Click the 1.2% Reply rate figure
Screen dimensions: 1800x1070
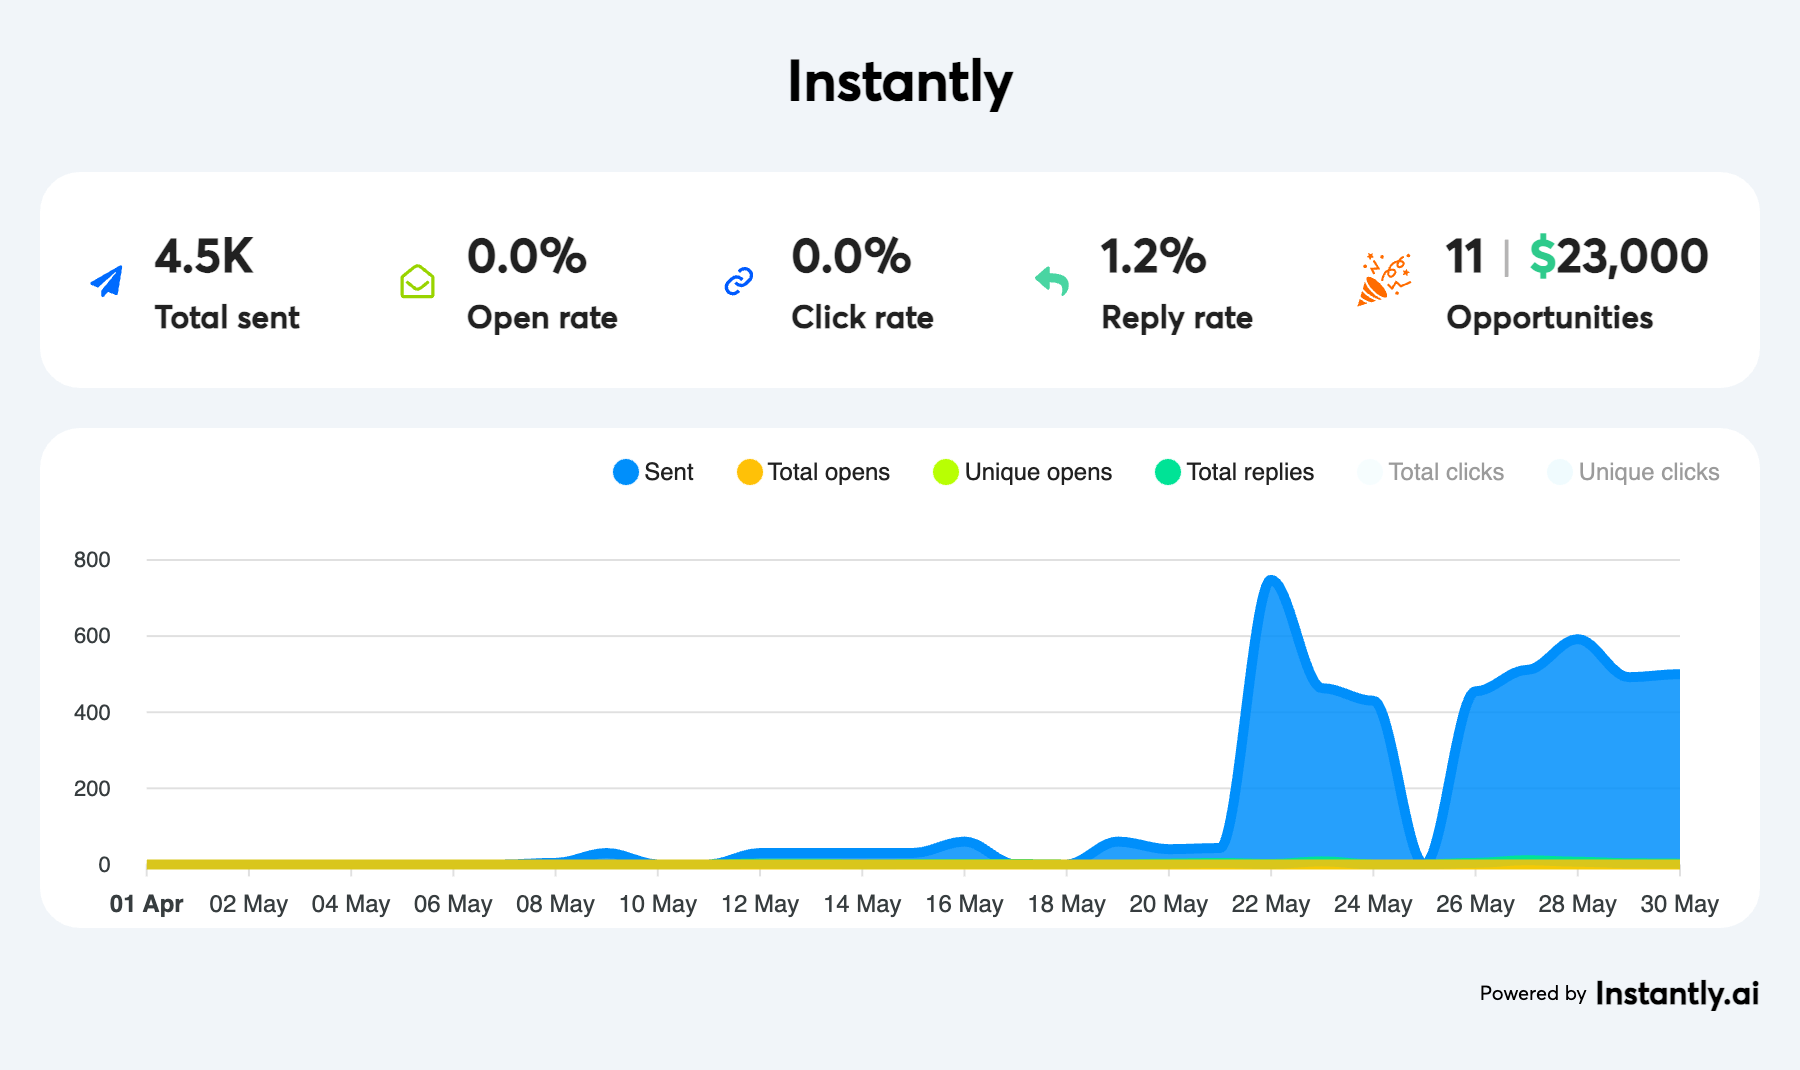[x=1153, y=256]
